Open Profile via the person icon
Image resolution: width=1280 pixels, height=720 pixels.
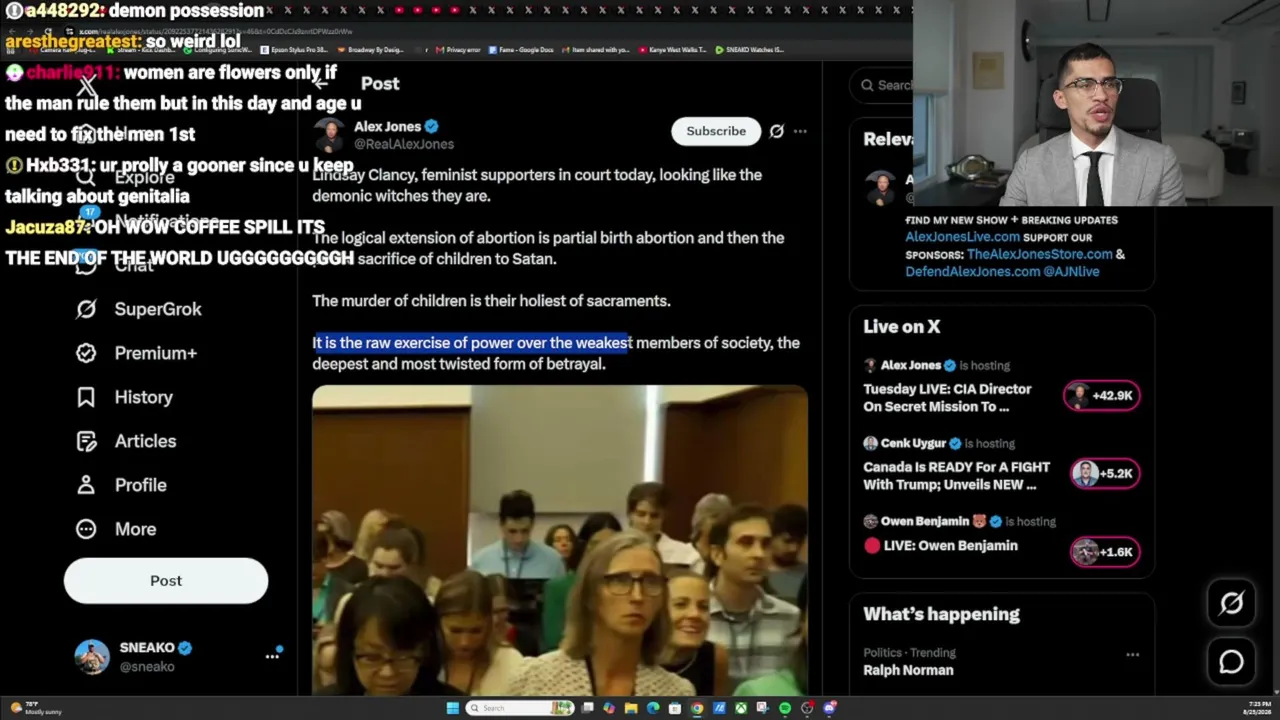(86, 485)
